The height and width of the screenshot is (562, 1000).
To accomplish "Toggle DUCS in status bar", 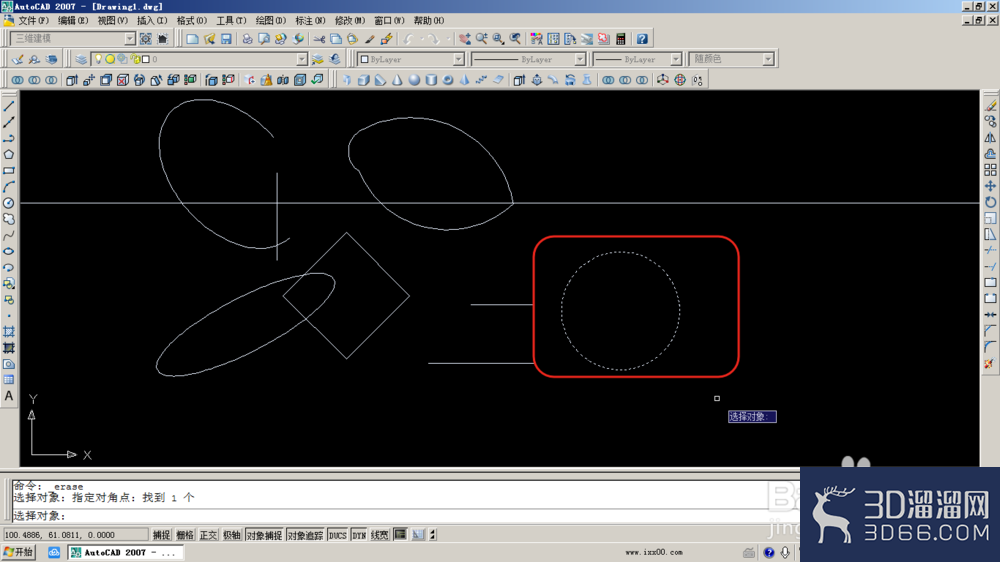I will click(x=337, y=535).
